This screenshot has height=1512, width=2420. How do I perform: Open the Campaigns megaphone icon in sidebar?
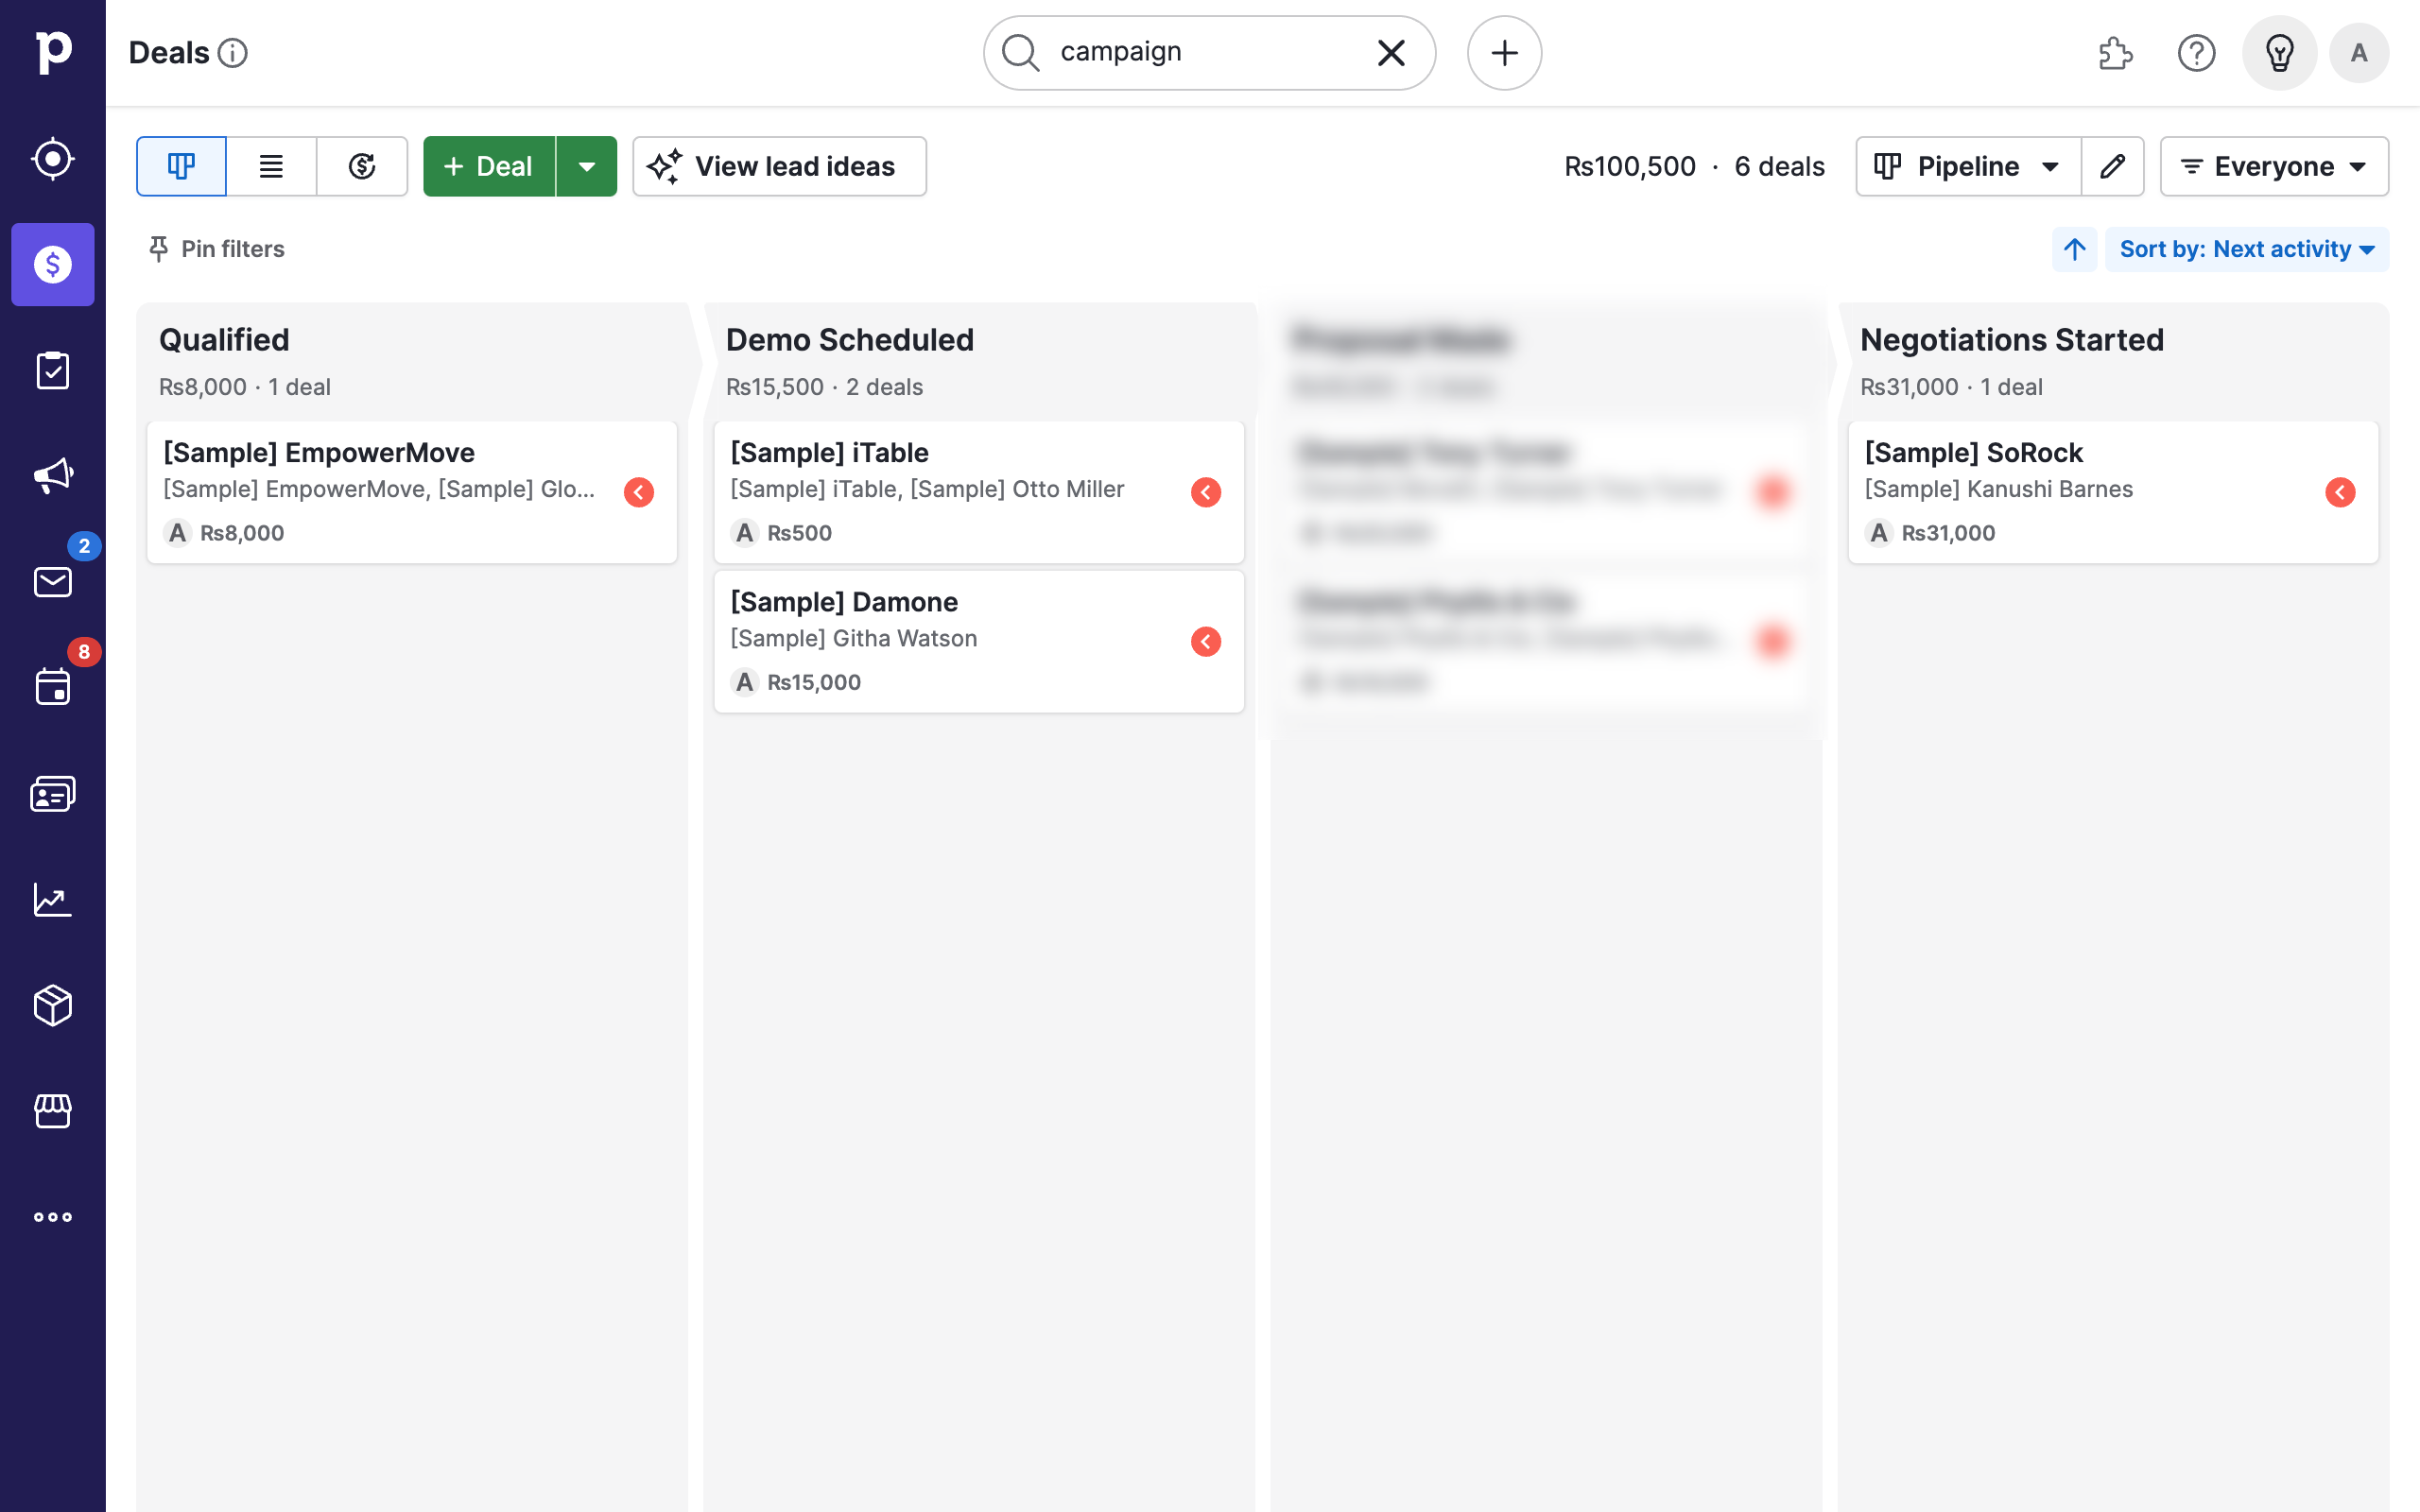(52, 474)
